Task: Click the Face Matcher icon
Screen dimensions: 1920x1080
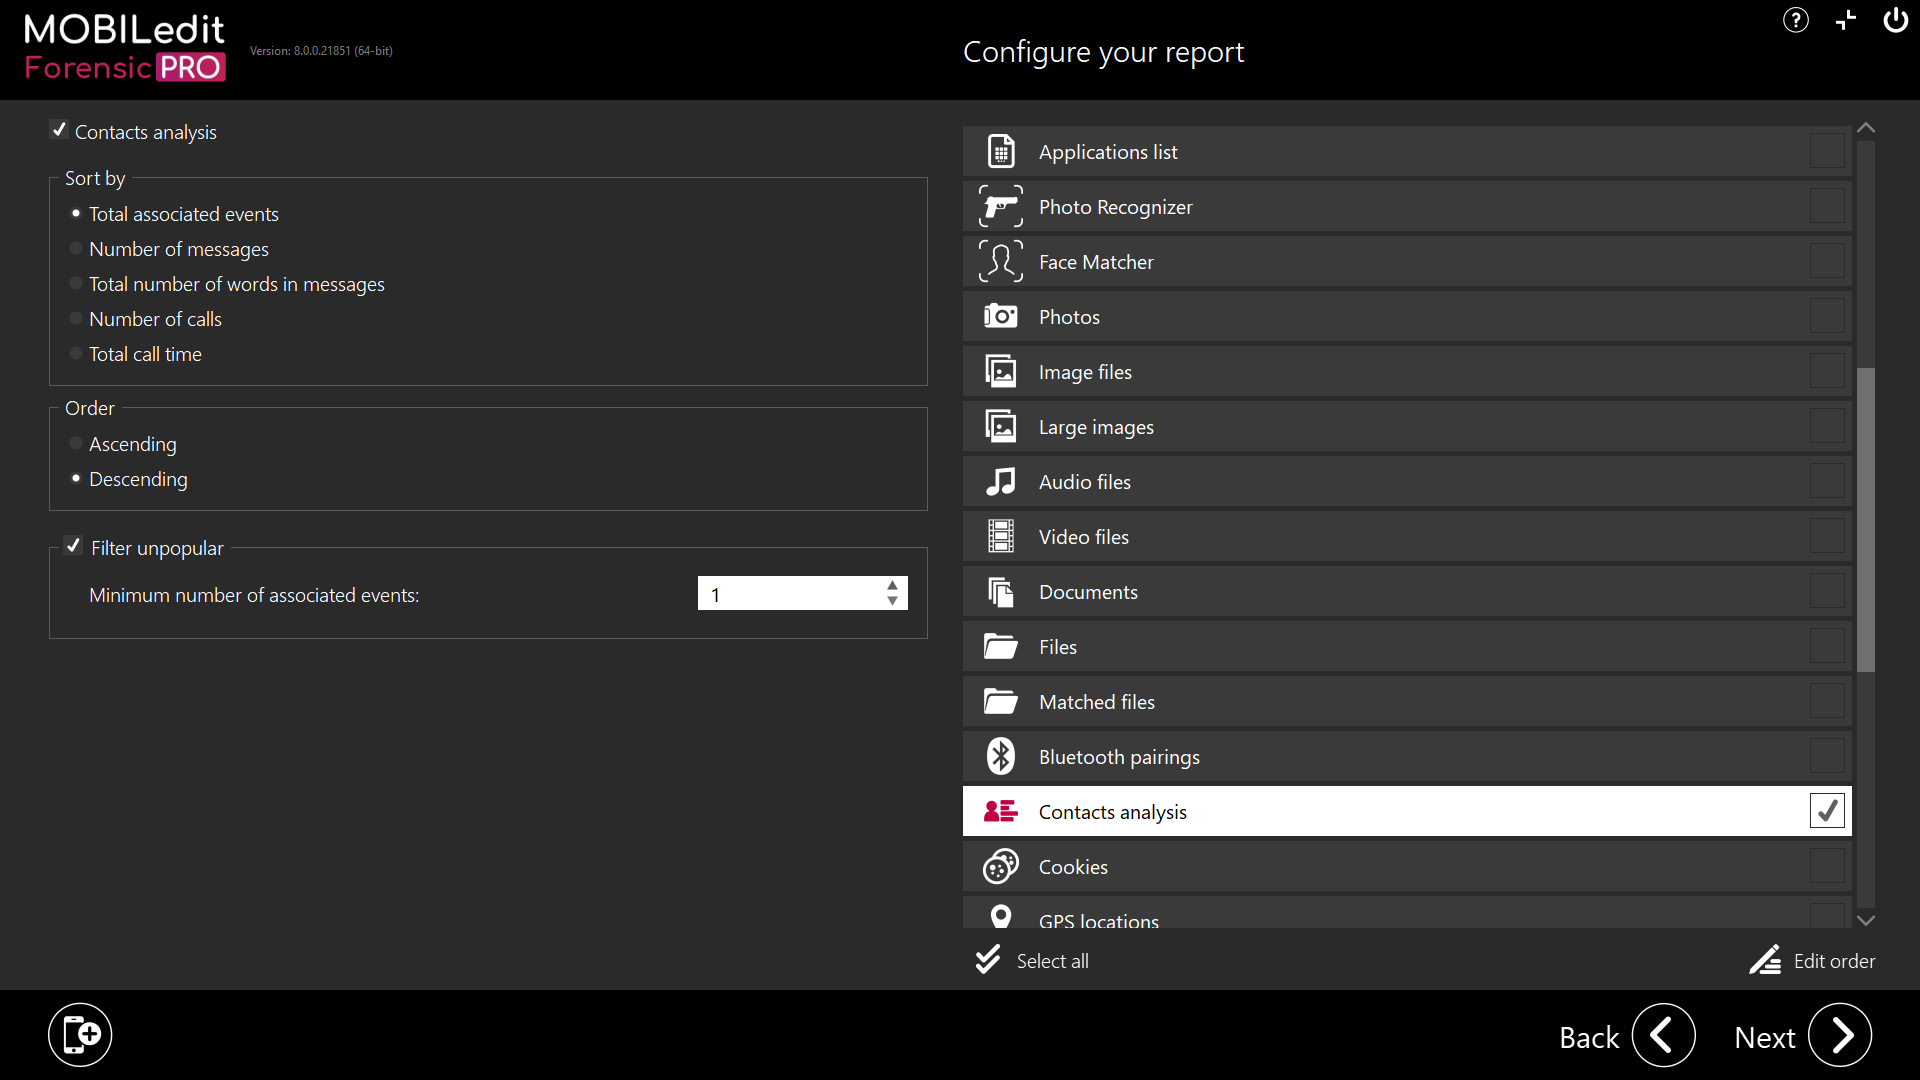Action: pos(1000,262)
